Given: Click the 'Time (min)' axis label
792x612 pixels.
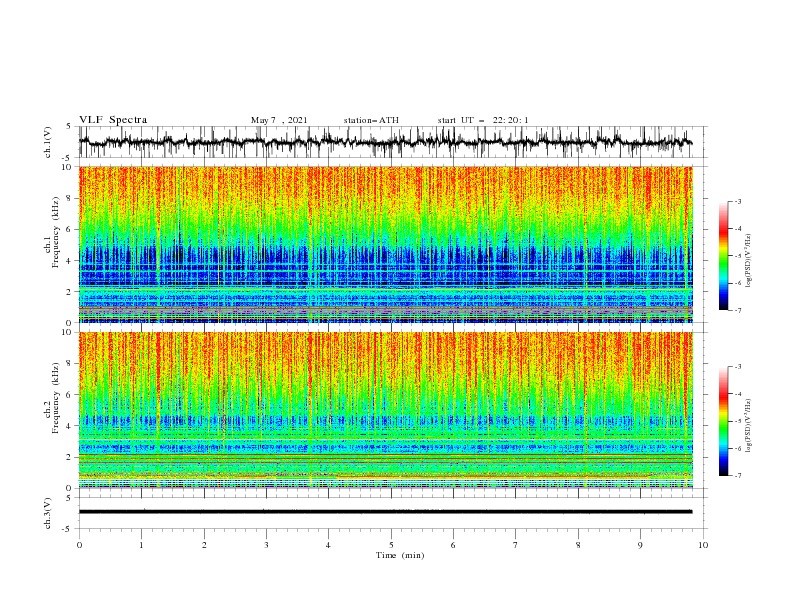Looking at the screenshot, I should (400, 555).
